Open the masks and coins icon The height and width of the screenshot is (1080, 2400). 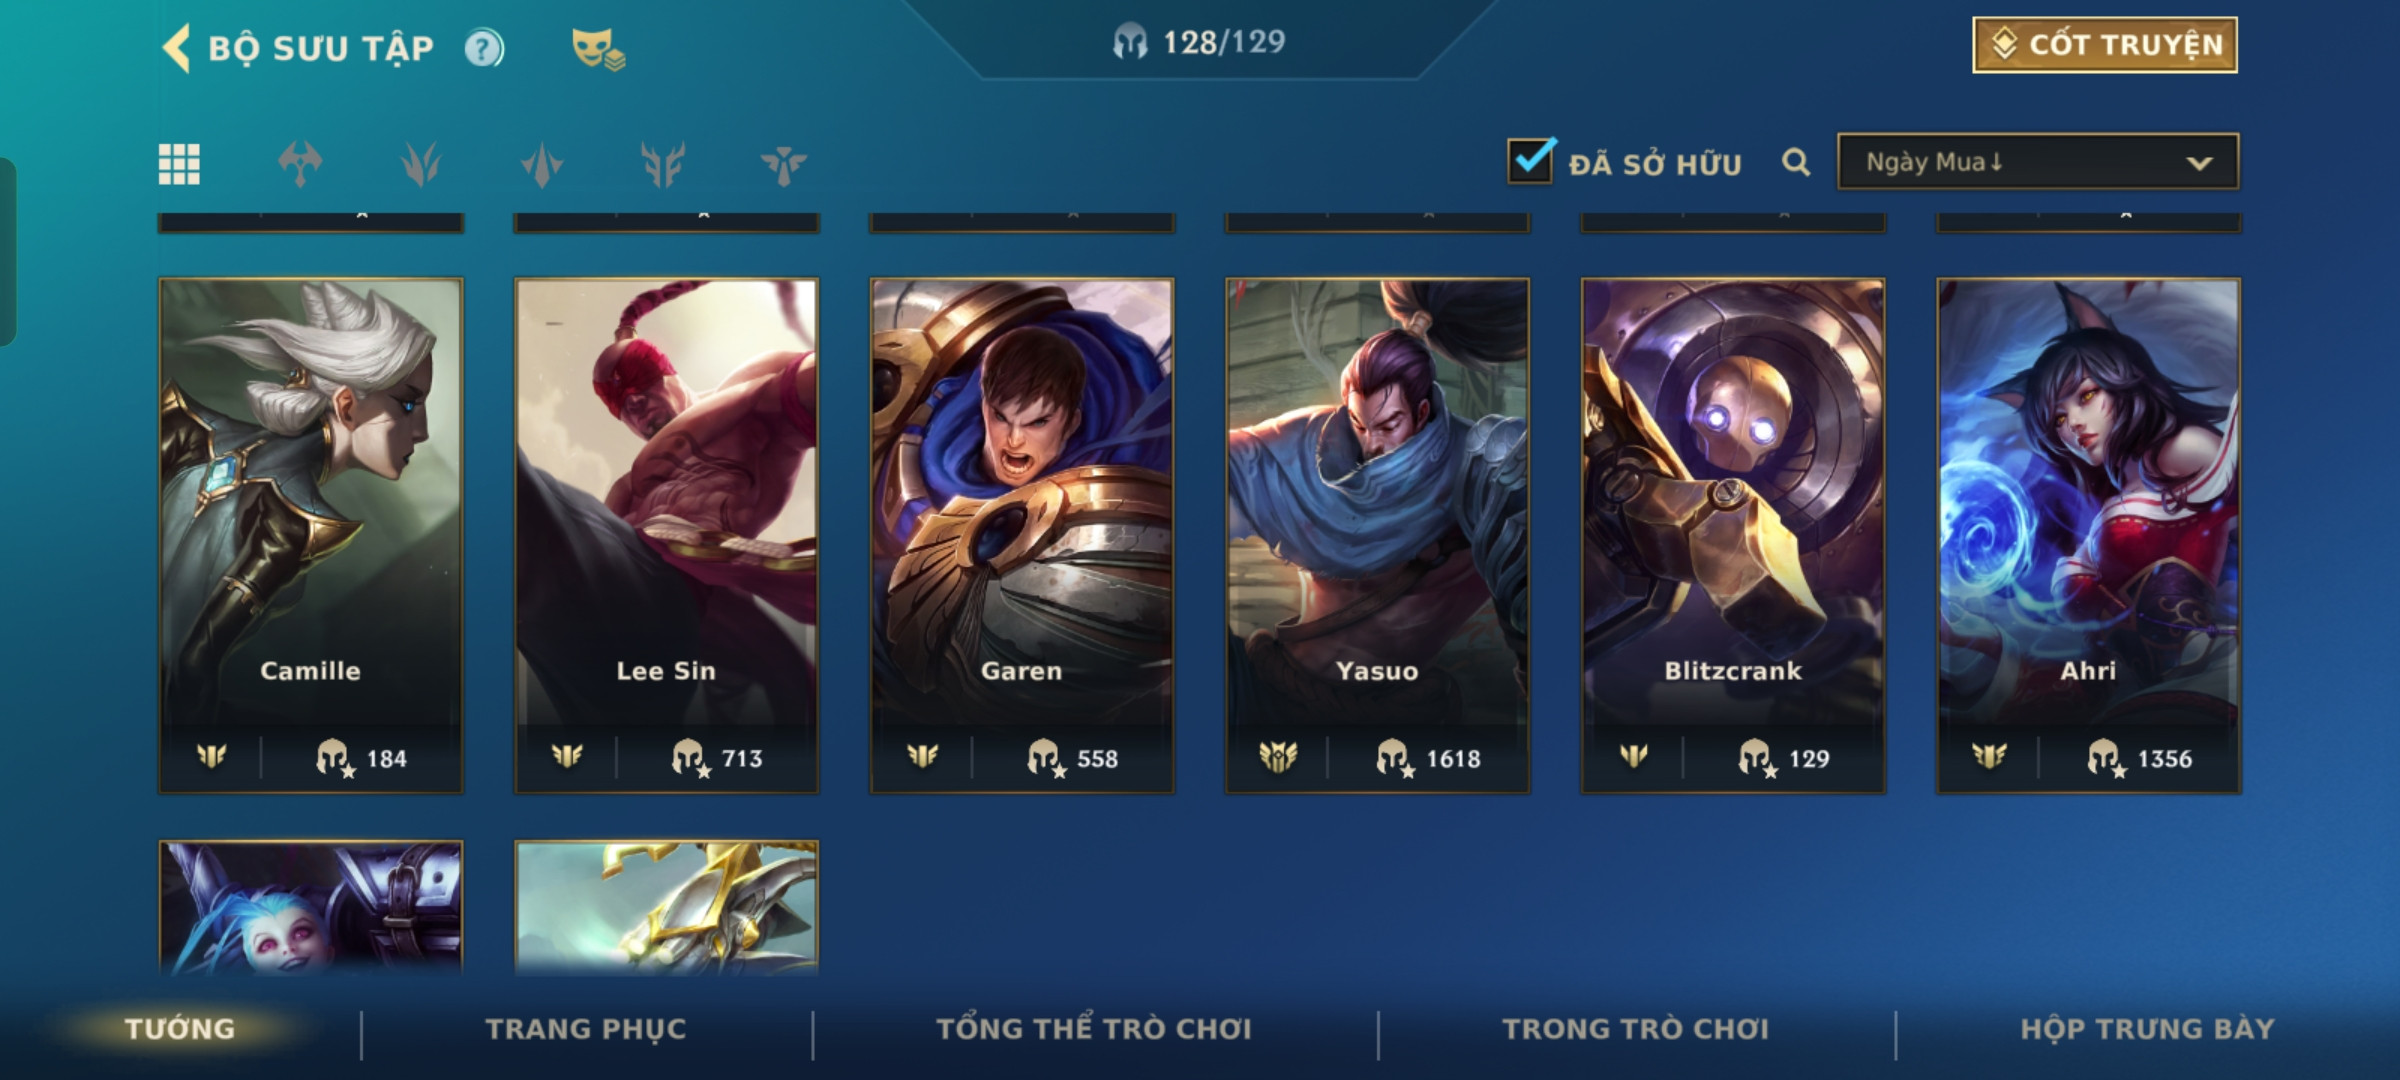tap(598, 48)
